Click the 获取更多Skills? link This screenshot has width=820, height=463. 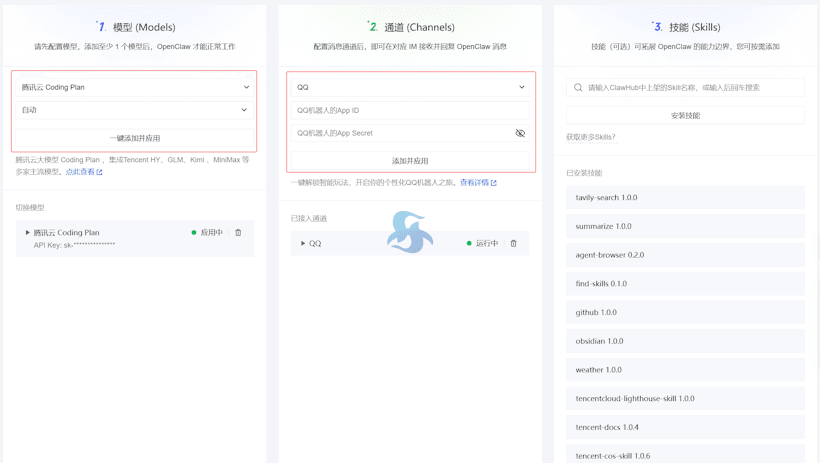(591, 137)
